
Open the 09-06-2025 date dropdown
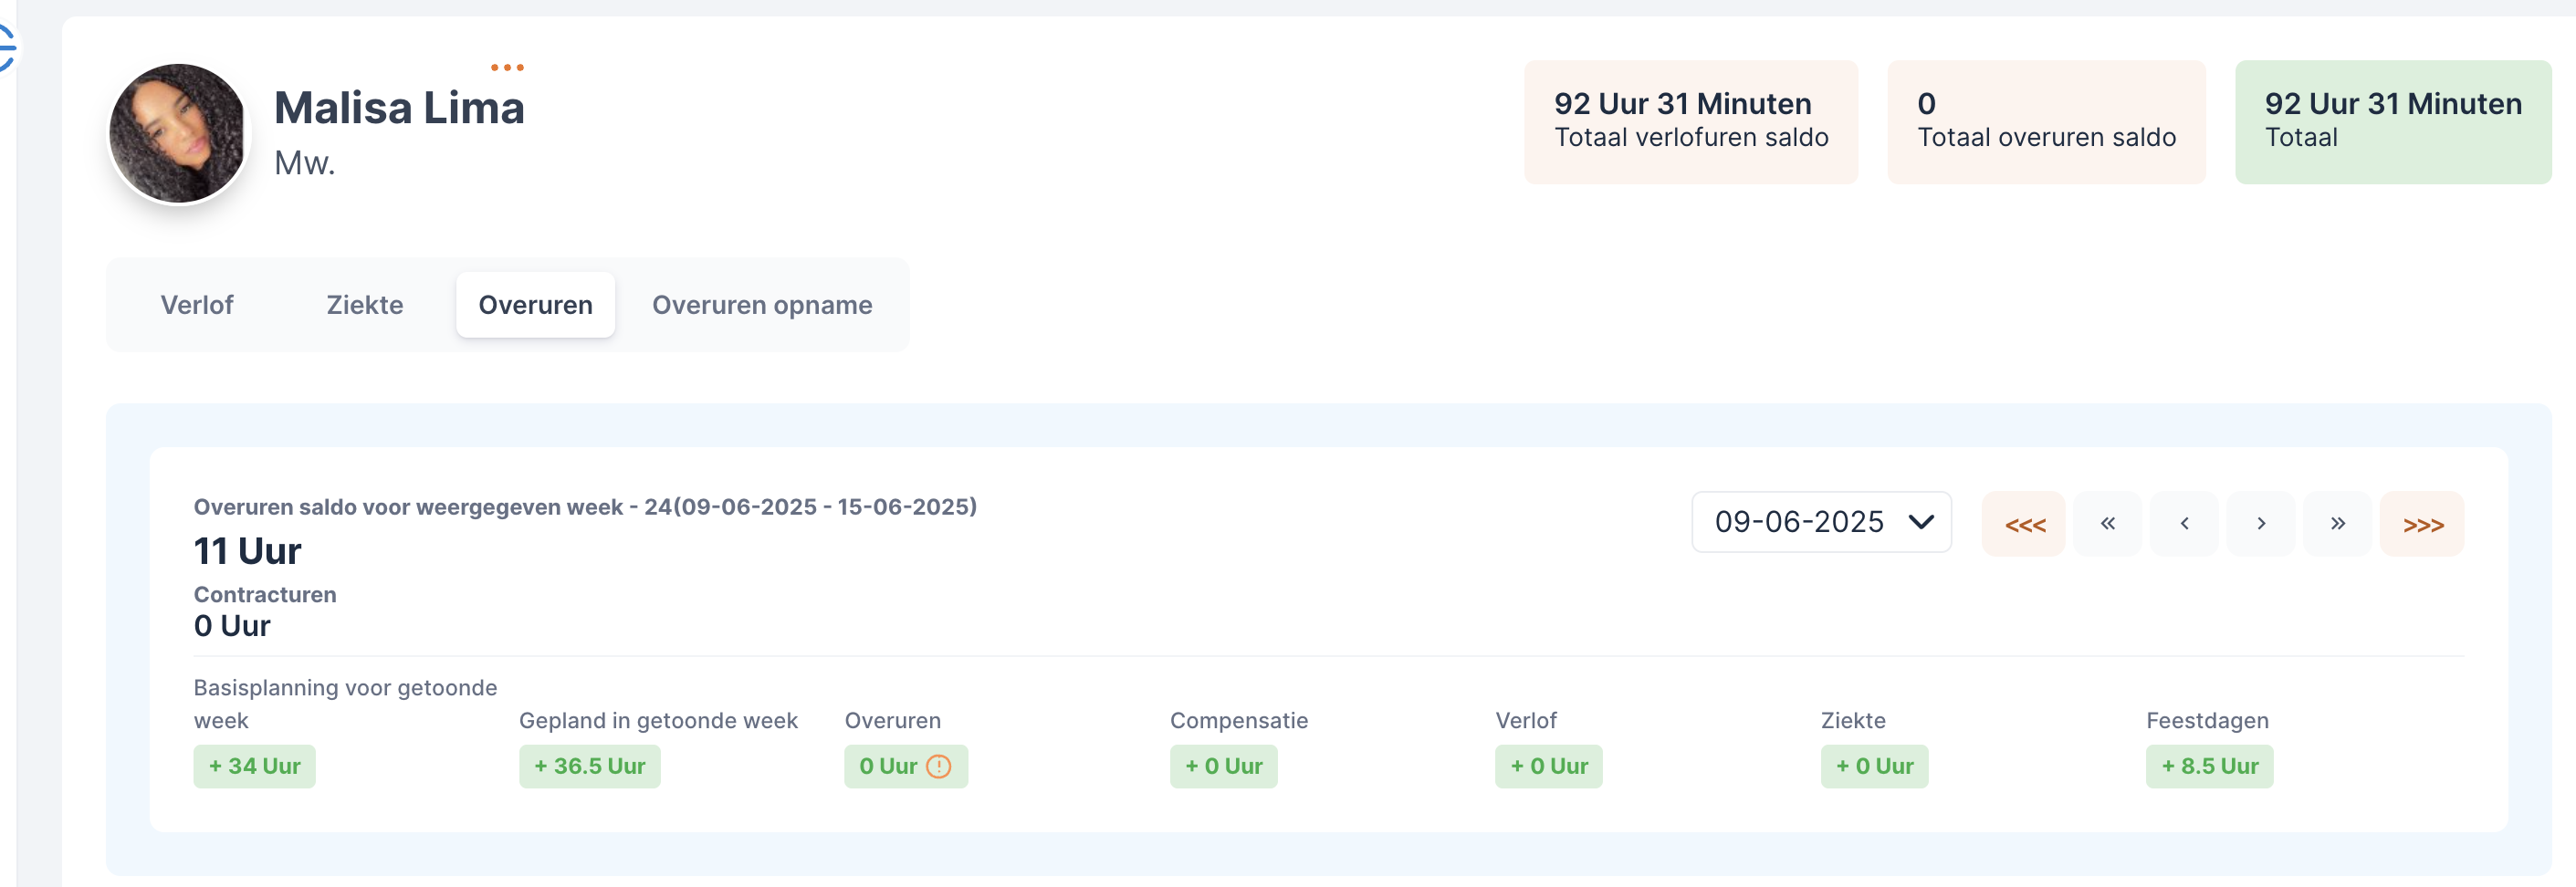(1821, 522)
